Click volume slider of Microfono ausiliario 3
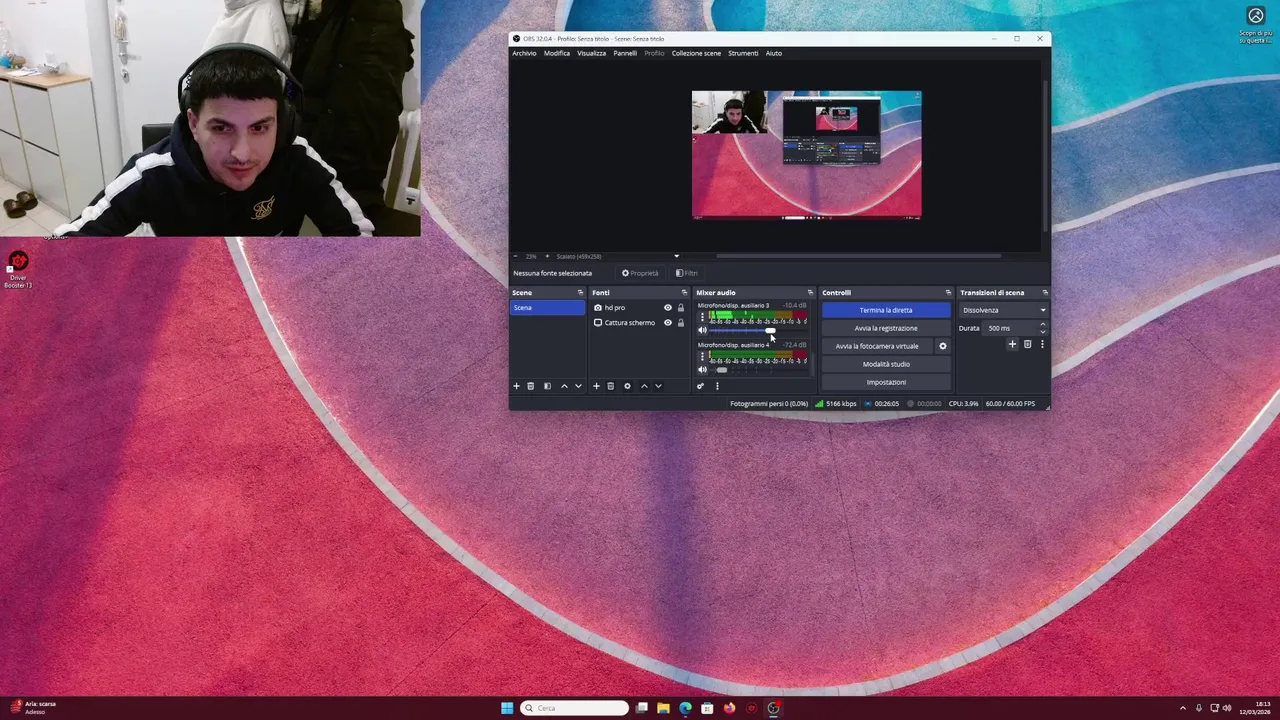 point(759,330)
